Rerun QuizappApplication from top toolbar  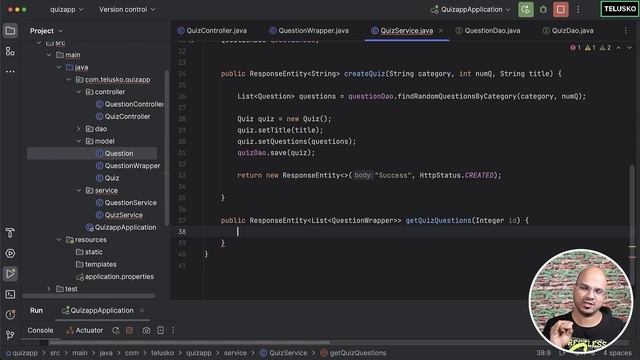(526, 9)
